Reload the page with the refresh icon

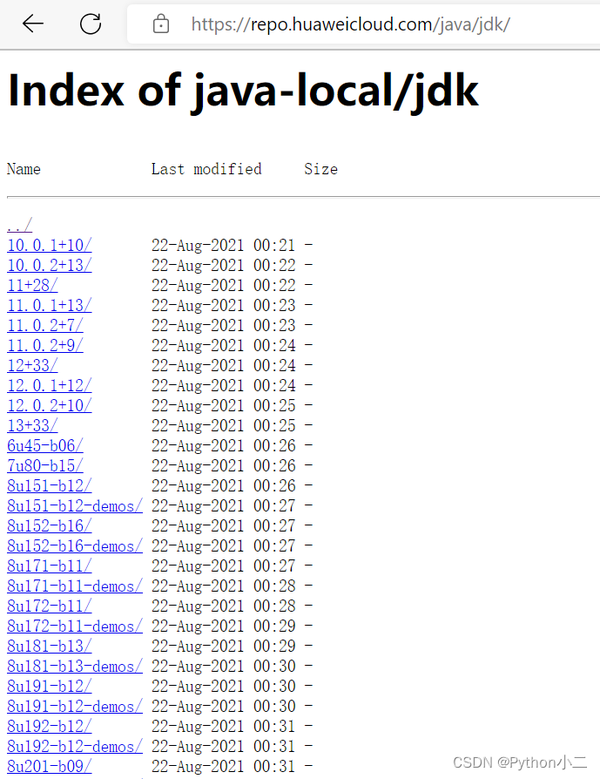click(x=90, y=23)
